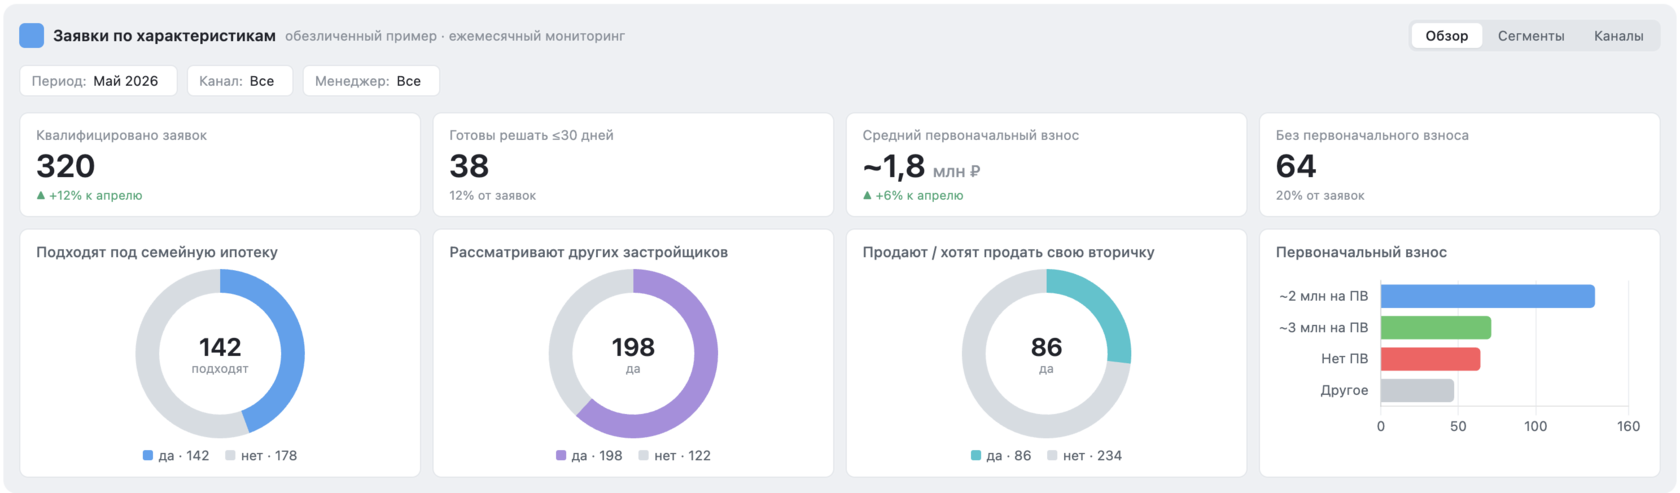Click the subtitle обезличенный пример · ежемесячный мониторинг
1680x493 pixels.
455,36
